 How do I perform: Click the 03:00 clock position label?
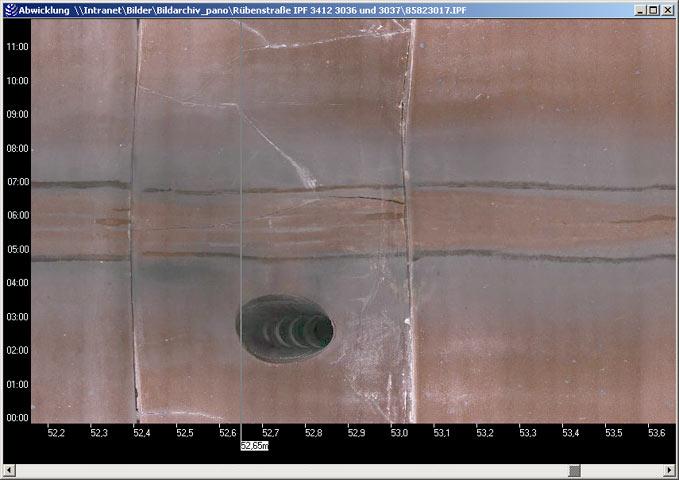[16, 317]
